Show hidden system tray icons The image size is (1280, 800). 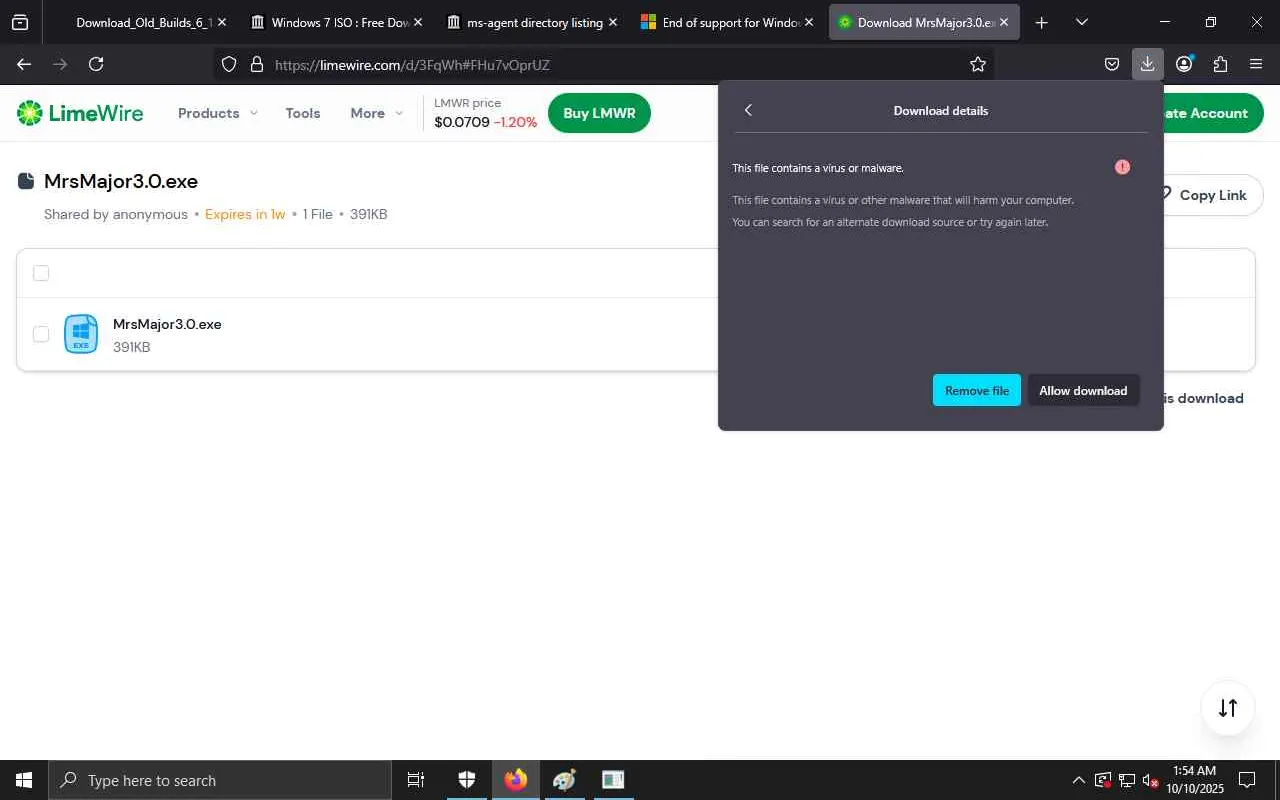(x=1078, y=780)
